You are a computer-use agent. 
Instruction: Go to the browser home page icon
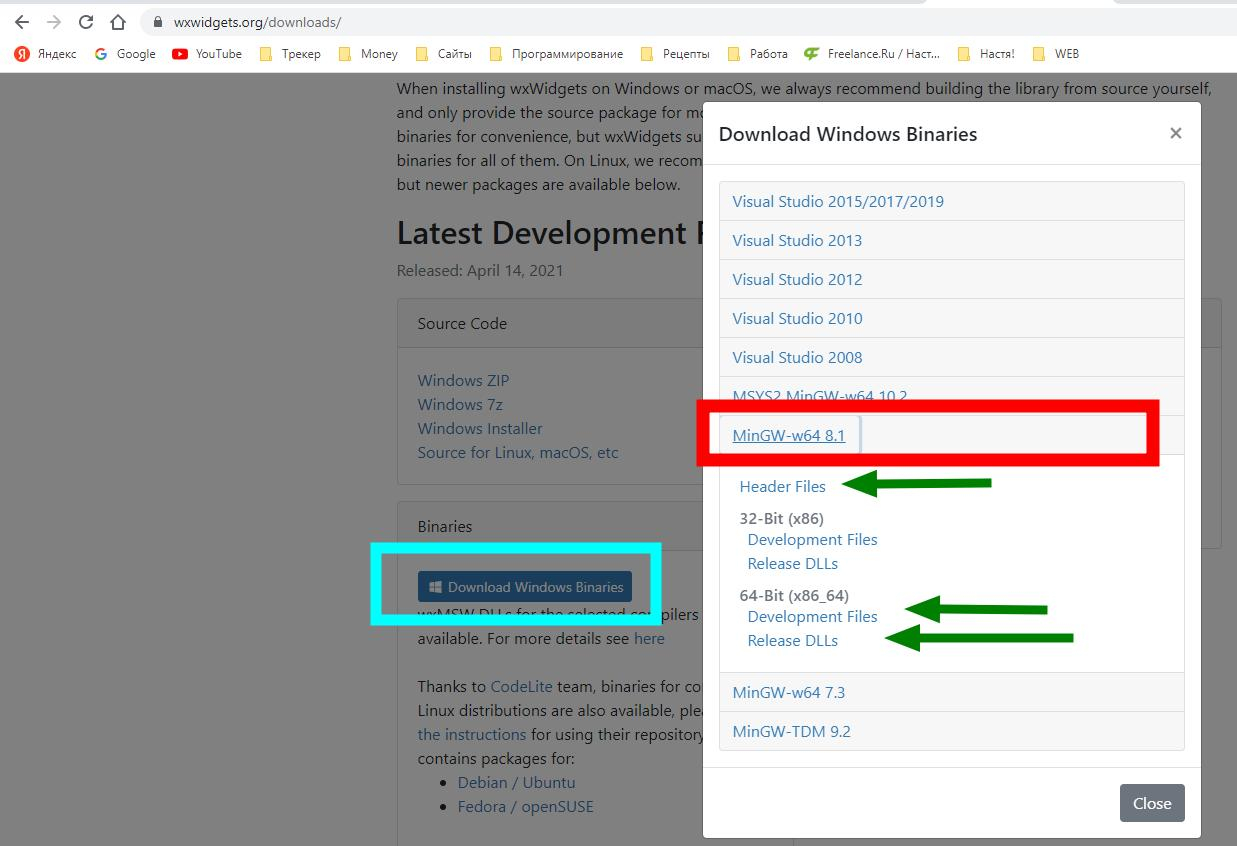pyautogui.click(x=118, y=22)
